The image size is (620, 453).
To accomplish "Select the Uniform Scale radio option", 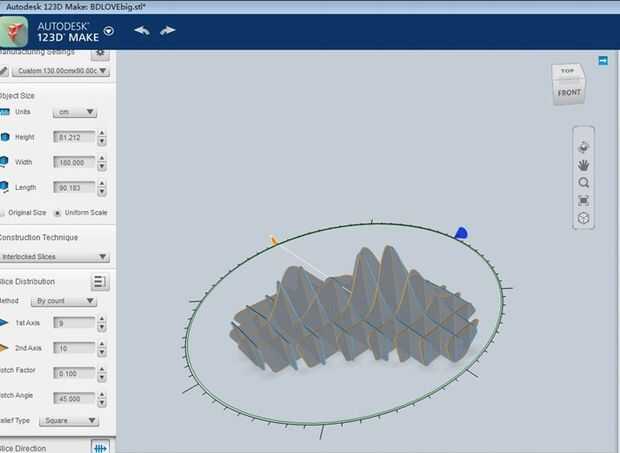I will (x=57, y=213).
